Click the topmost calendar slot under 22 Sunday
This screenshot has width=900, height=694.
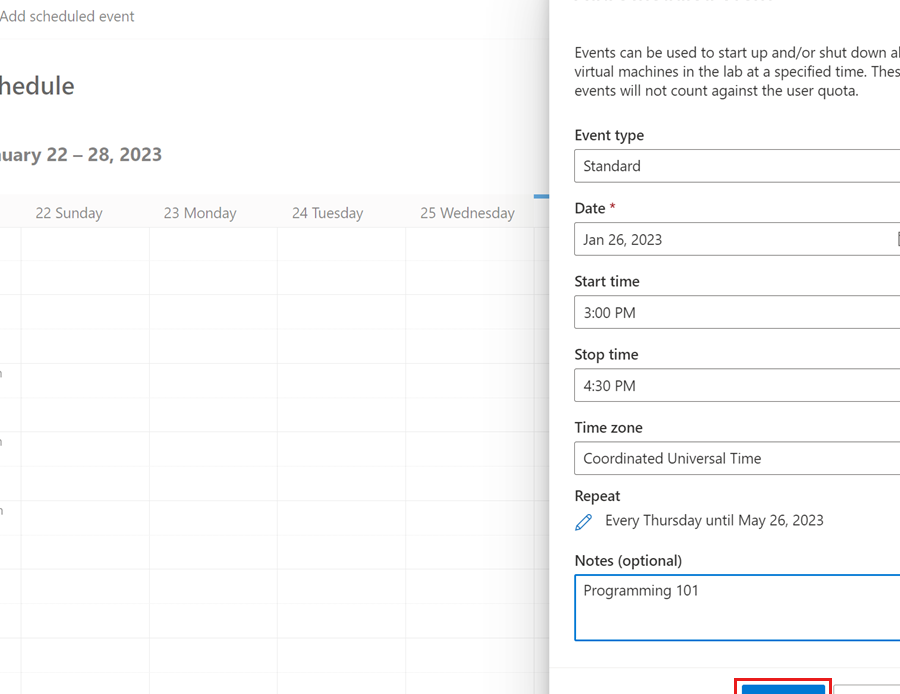[x=85, y=244]
